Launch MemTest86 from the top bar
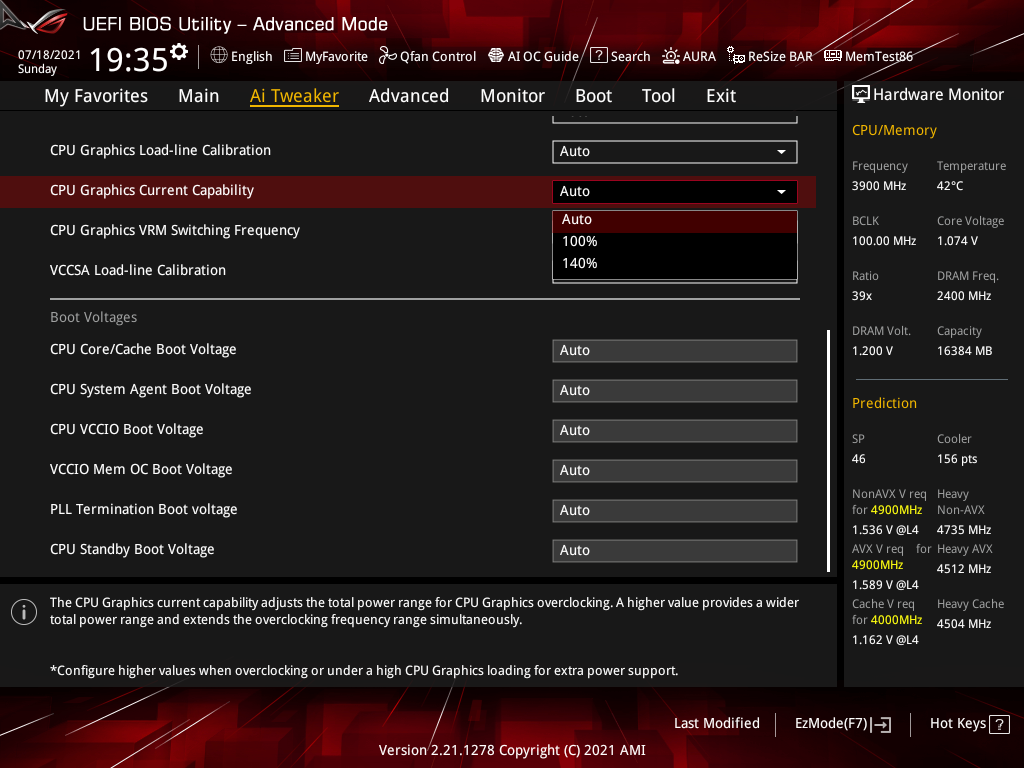This screenshot has height=768, width=1024. tap(868, 56)
